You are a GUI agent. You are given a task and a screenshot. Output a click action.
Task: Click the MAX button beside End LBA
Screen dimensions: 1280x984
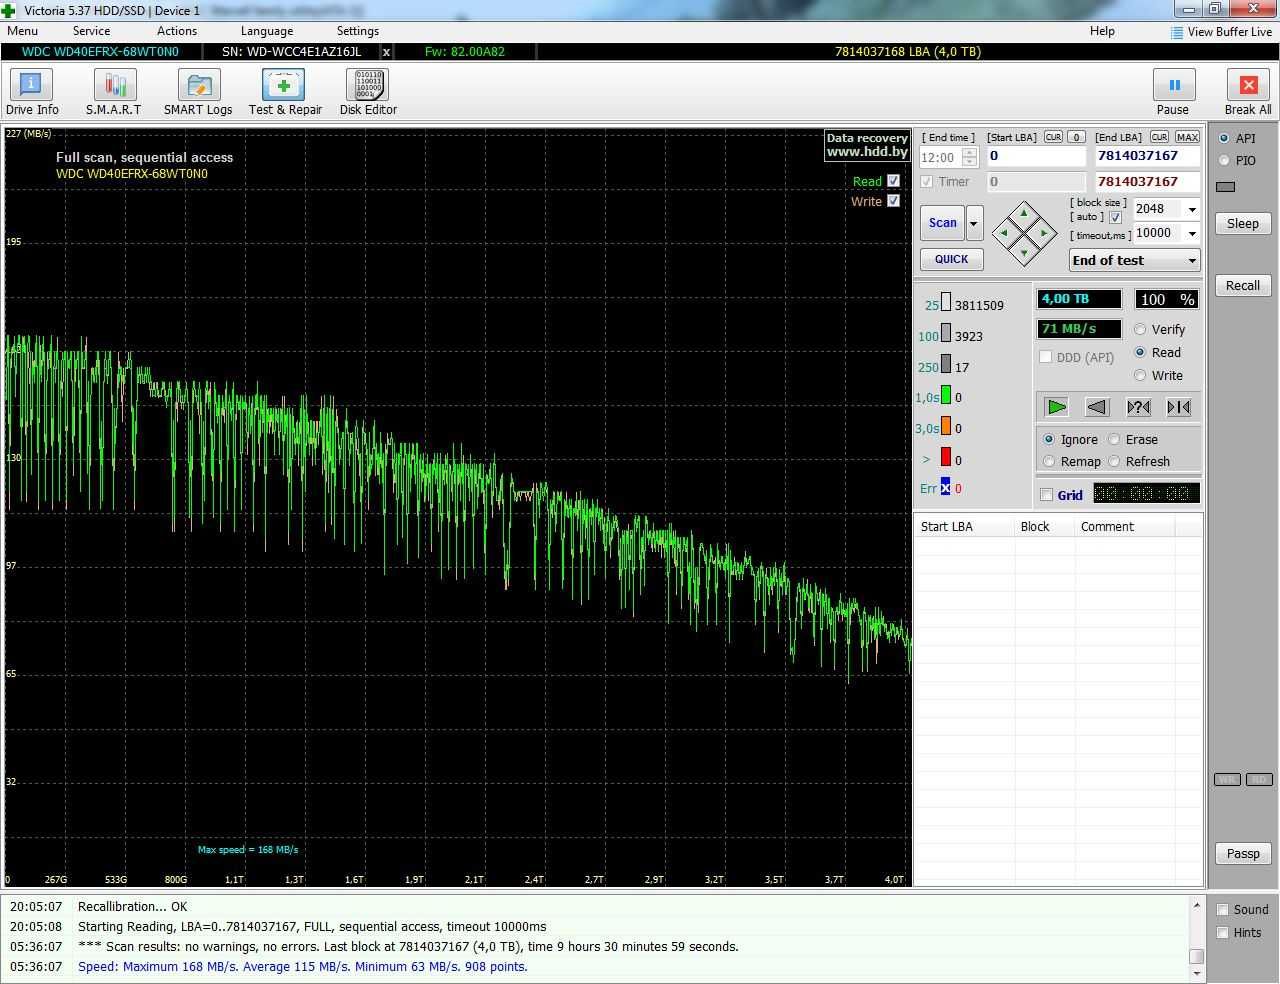(1187, 137)
